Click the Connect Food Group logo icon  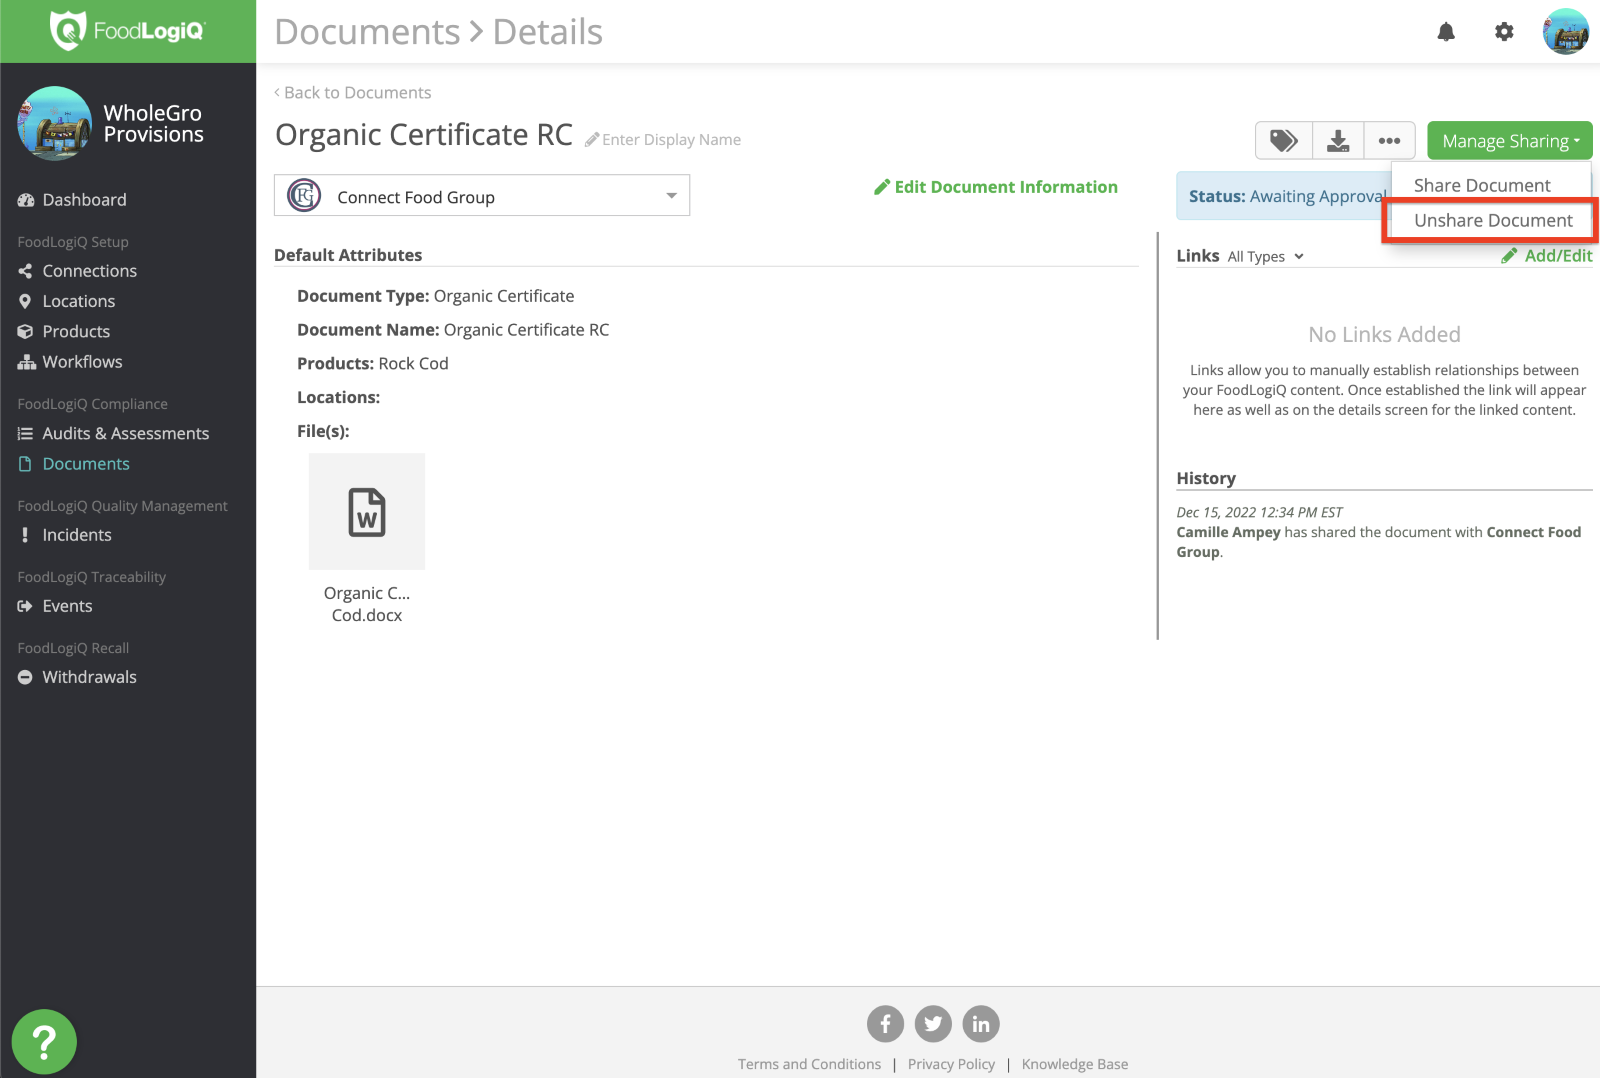304,196
